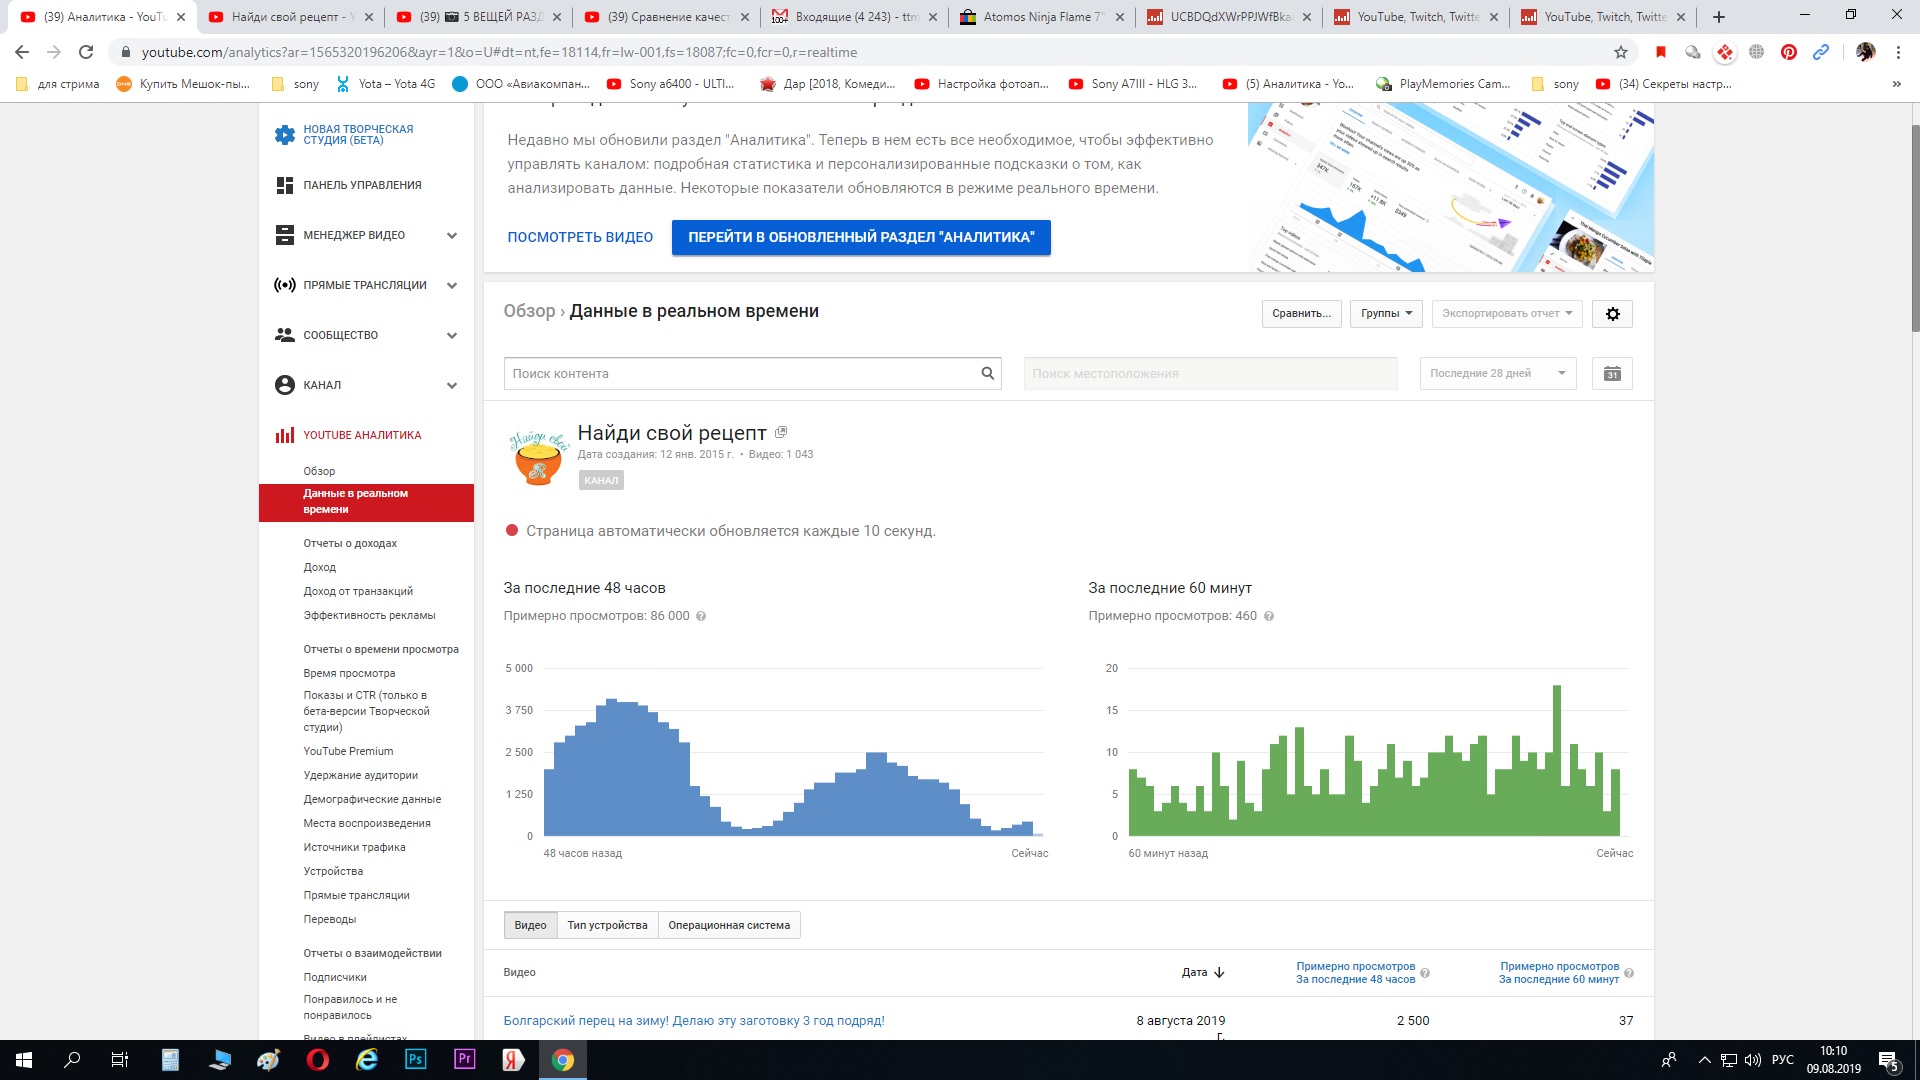Open the calendar date picker icon
The image size is (1920, 1080).
(1612, 374)
